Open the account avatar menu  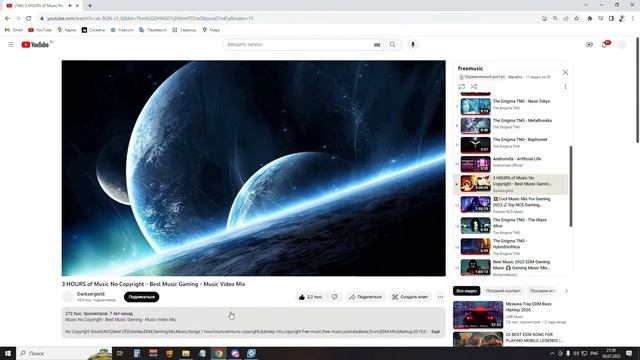tap(621, 44)
